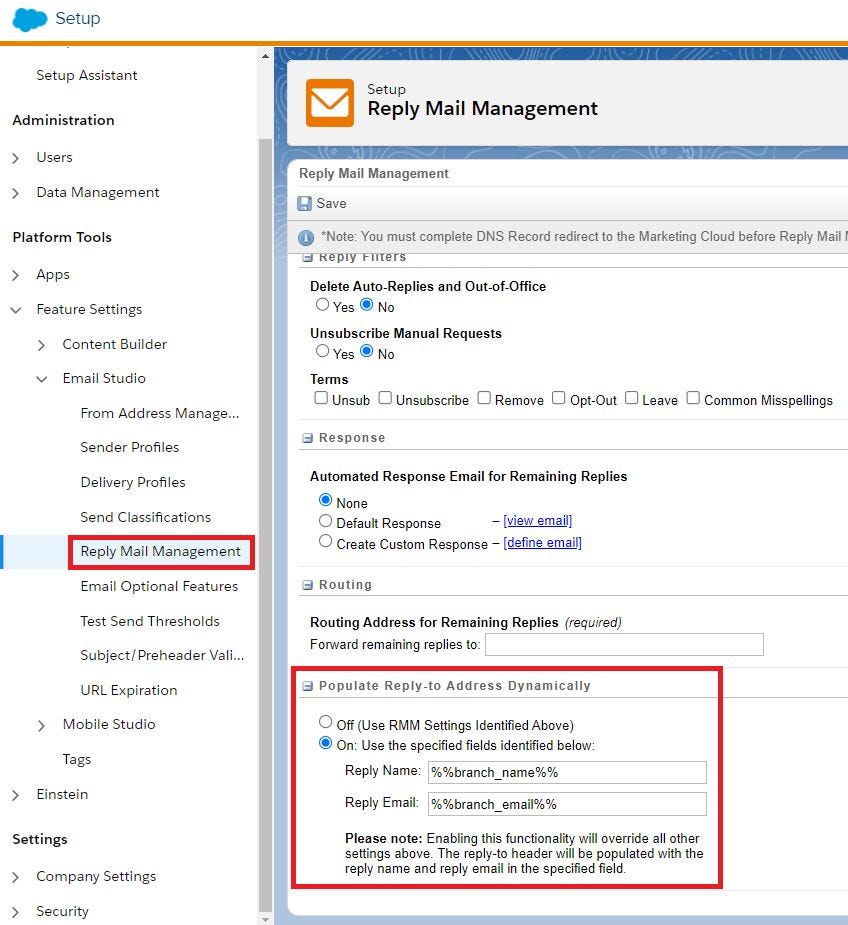This screenshot has height=925, width=848.
Task: Click sidebar scrollbar up arrow
Action: click(x=265, y=56)
